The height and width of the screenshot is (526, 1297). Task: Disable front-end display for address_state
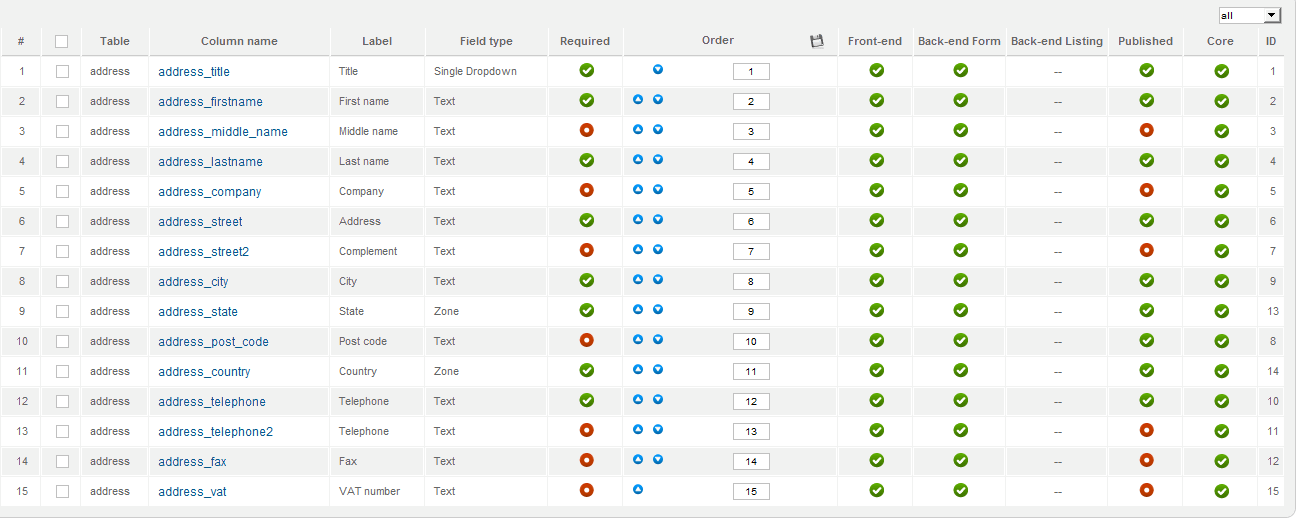pyautogui.click(x=876, y=310)
